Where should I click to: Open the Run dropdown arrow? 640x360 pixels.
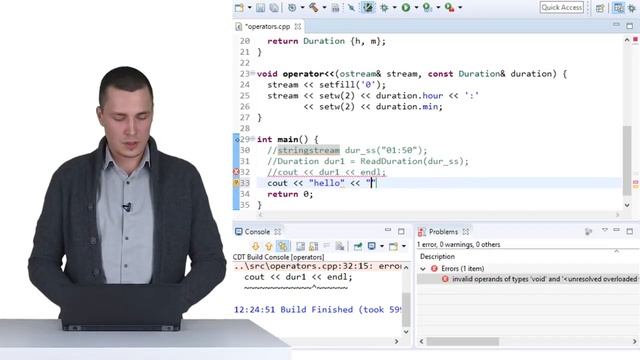(x=416, y=7)
